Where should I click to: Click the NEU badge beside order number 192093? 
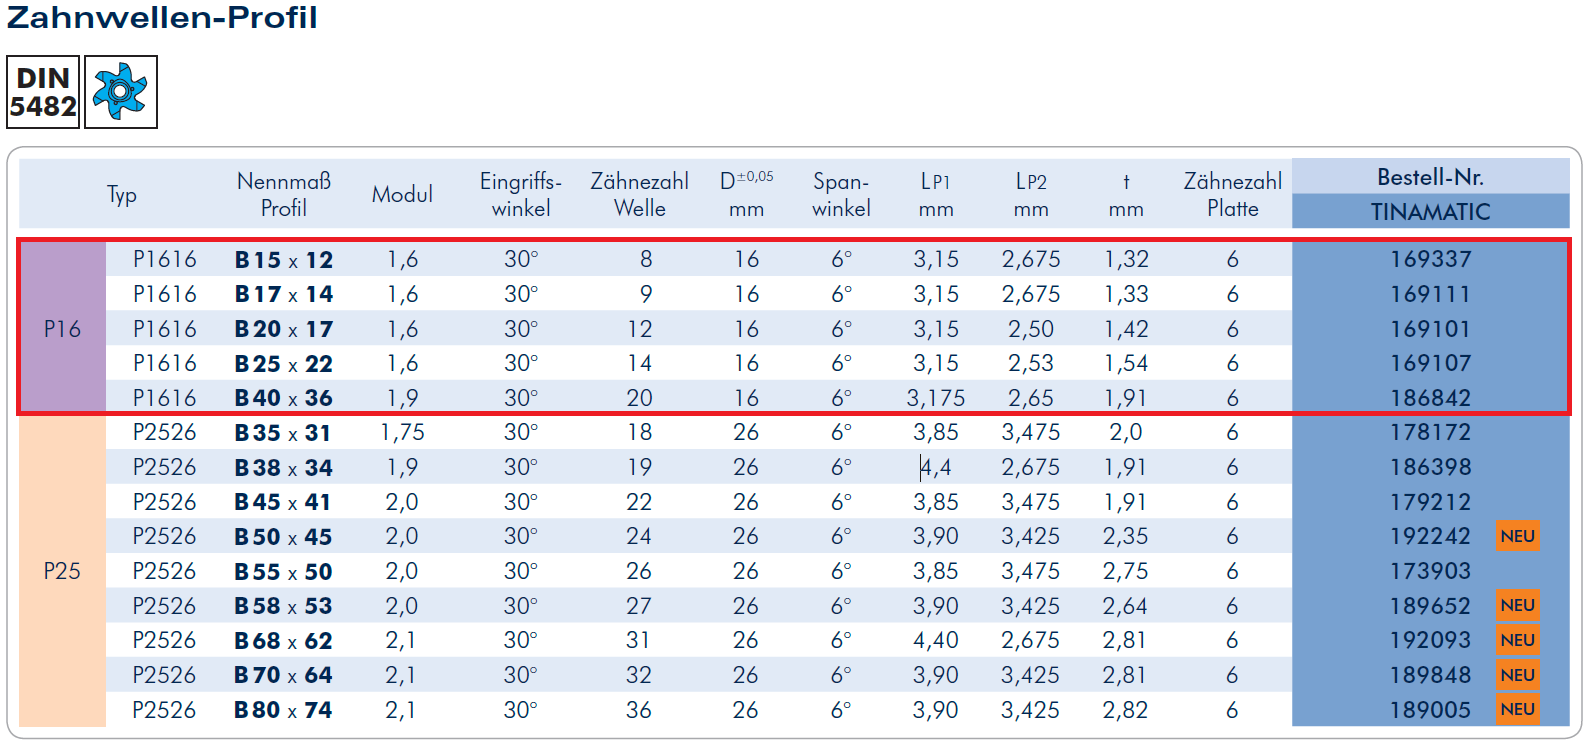coord(1517,640)
